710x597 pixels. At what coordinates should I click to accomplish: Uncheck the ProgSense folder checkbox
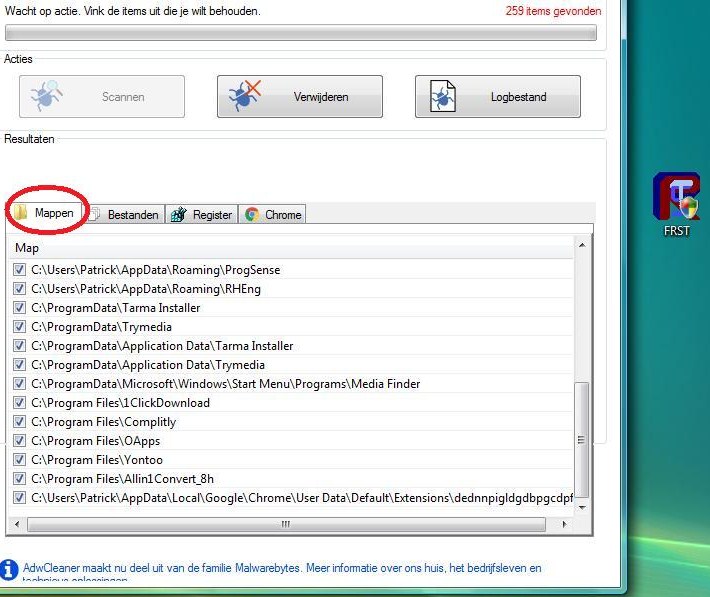tap(19, 270)
